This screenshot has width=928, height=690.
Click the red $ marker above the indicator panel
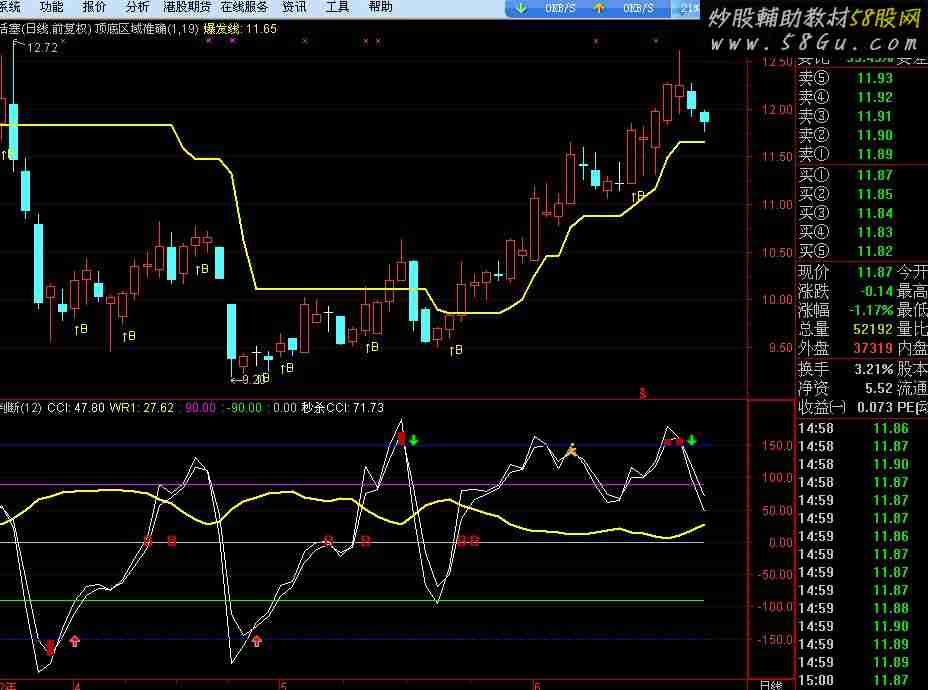click(643, 394)
